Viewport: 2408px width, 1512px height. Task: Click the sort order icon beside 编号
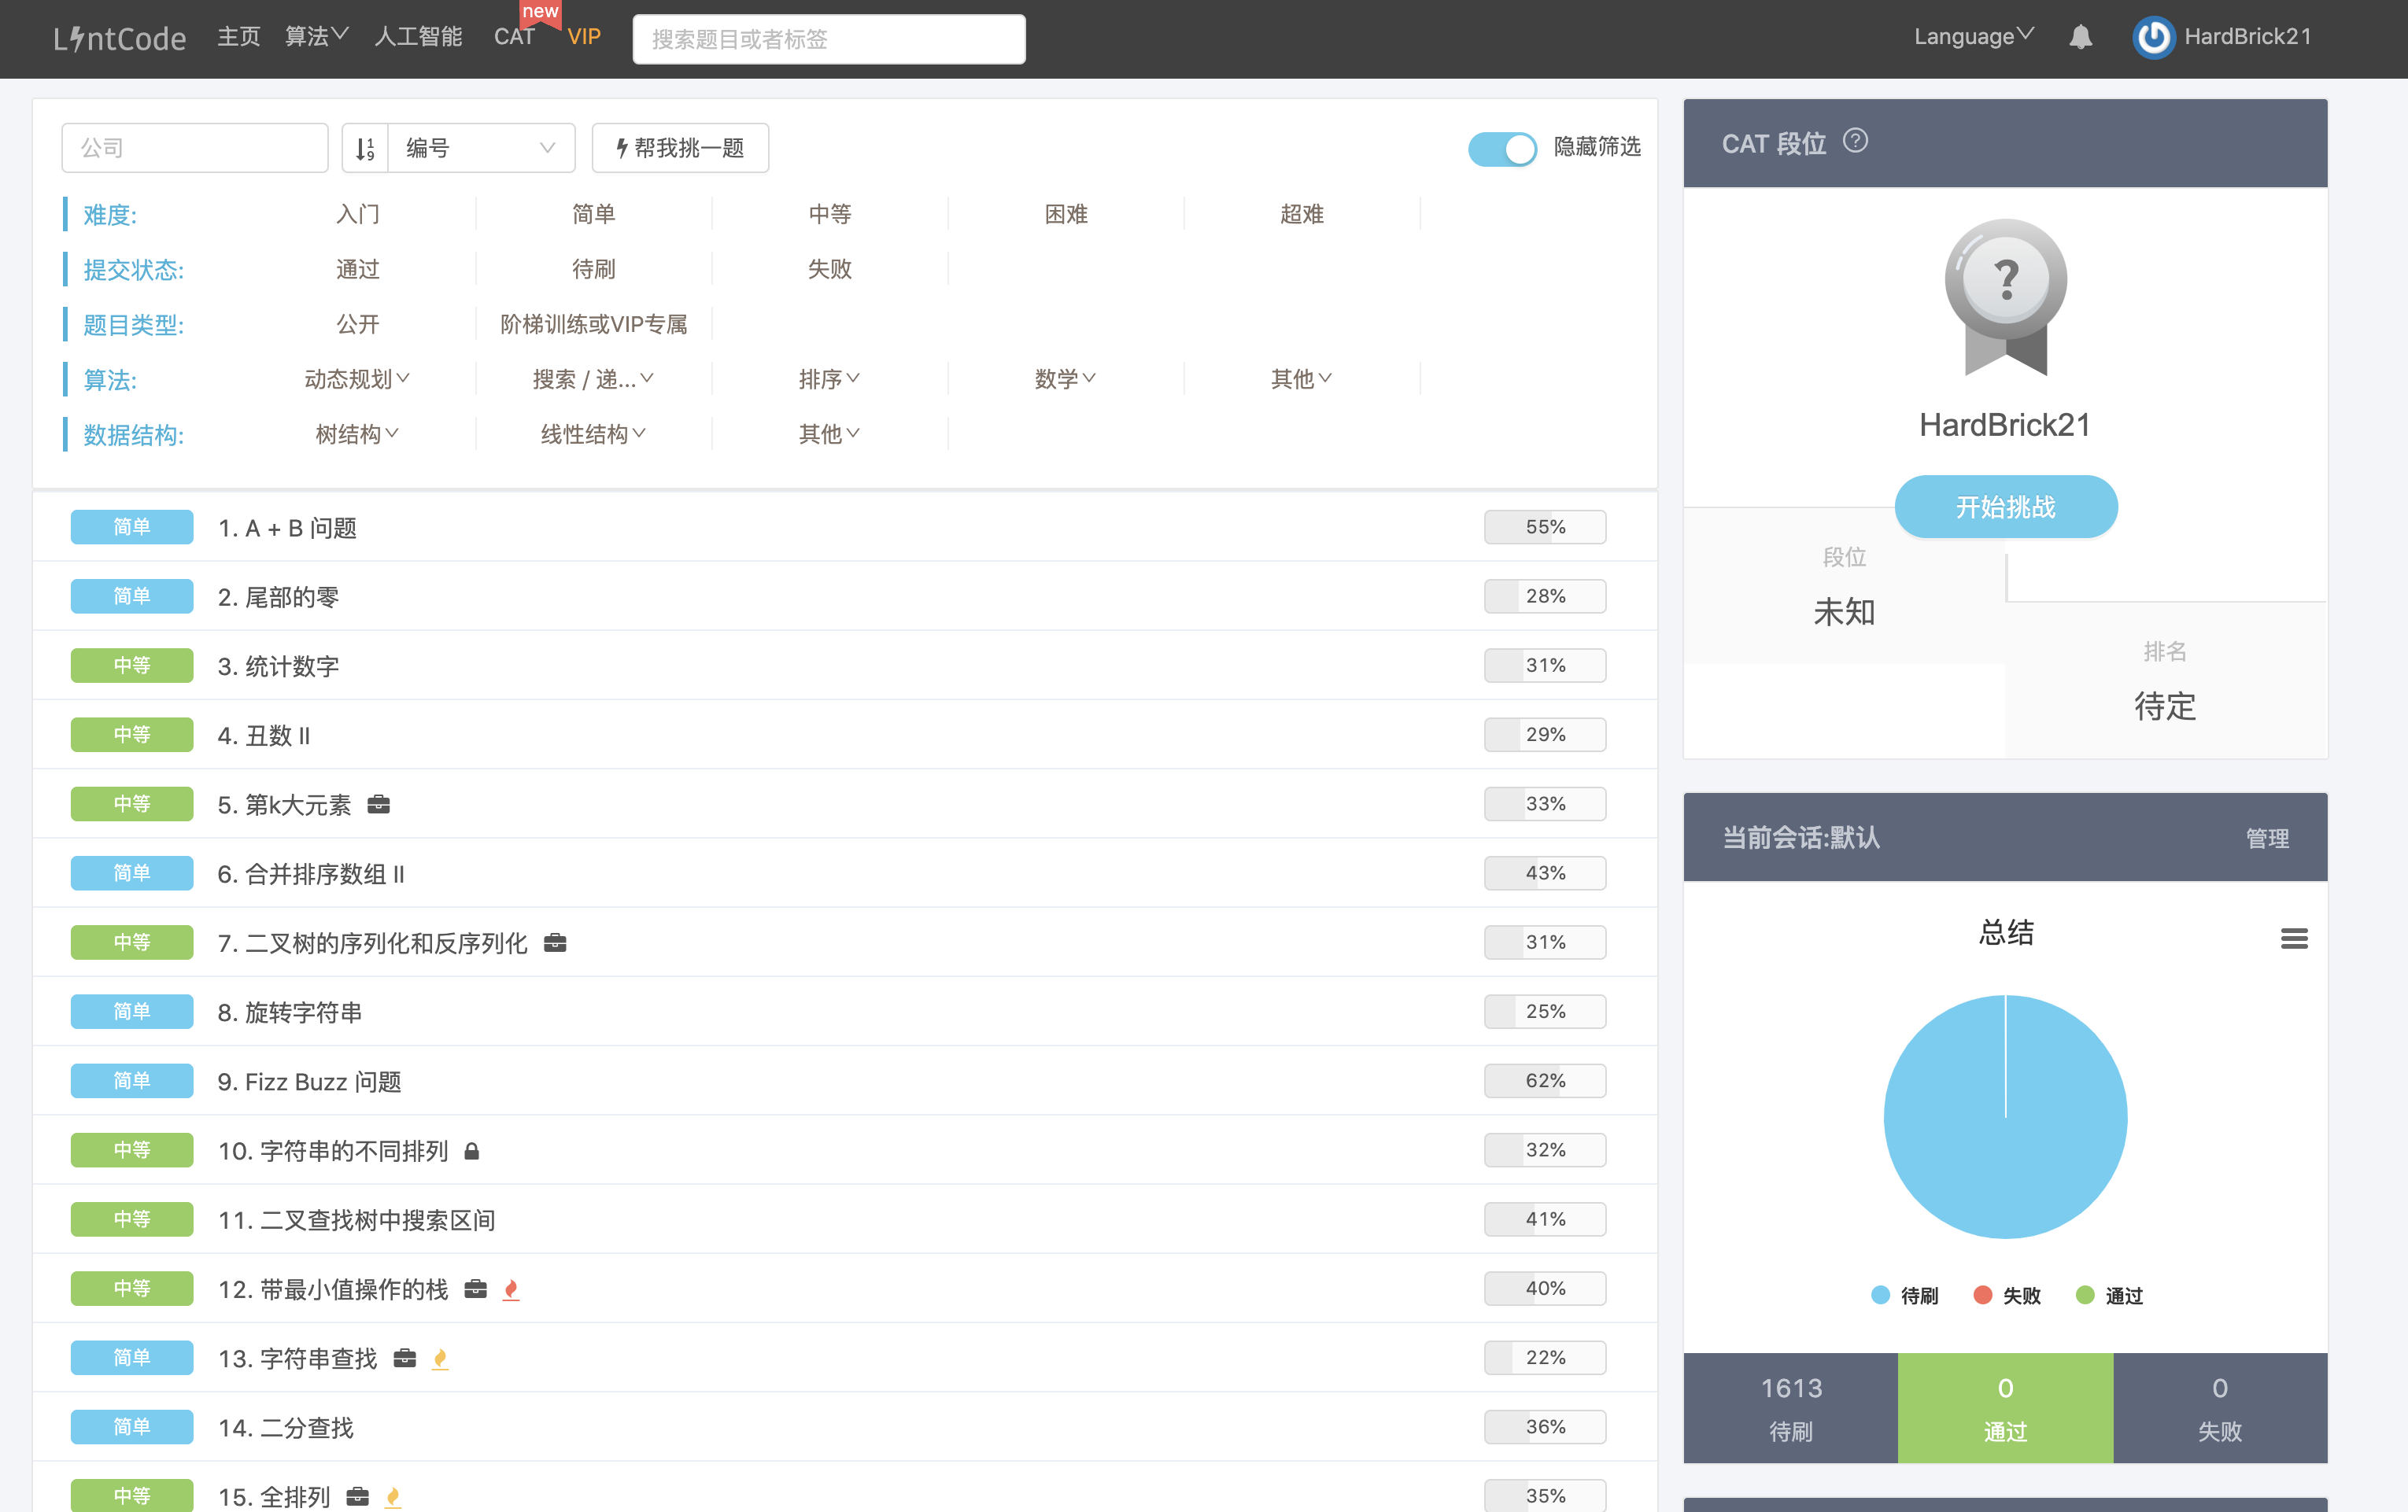pos(365,148)
